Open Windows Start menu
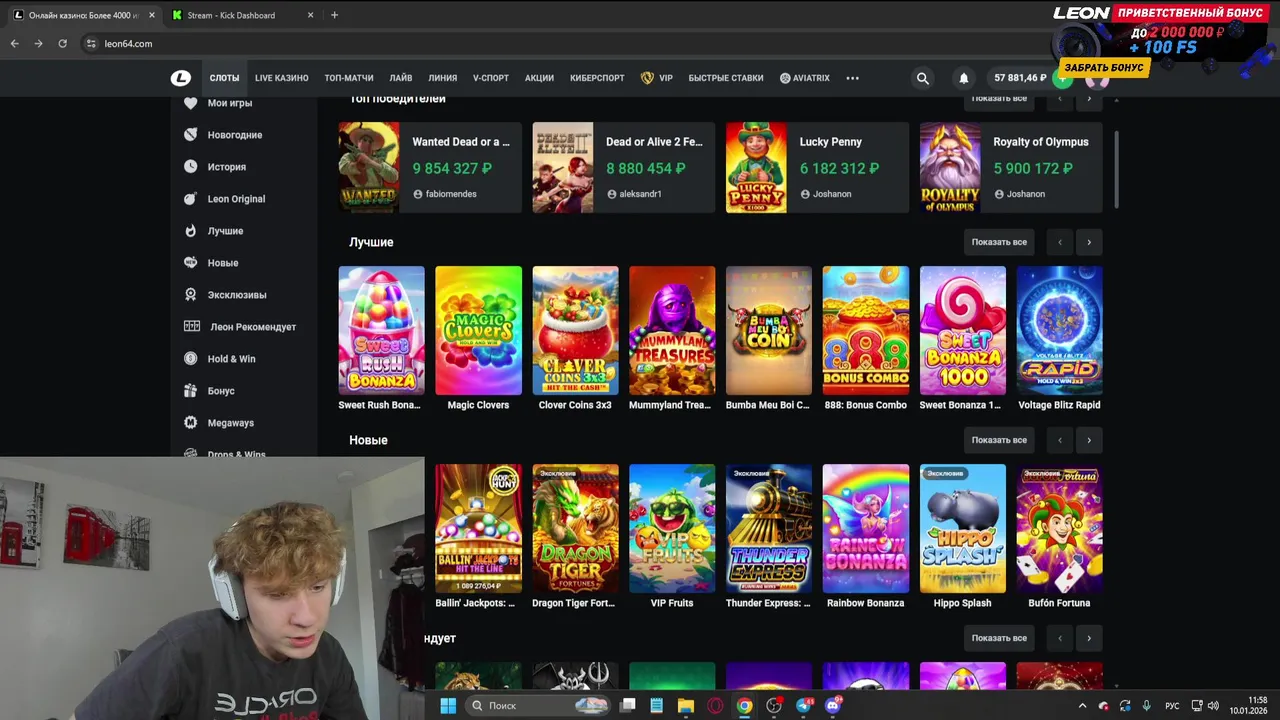This screenshot has height=720, width=1280. [x=448, y=706]
